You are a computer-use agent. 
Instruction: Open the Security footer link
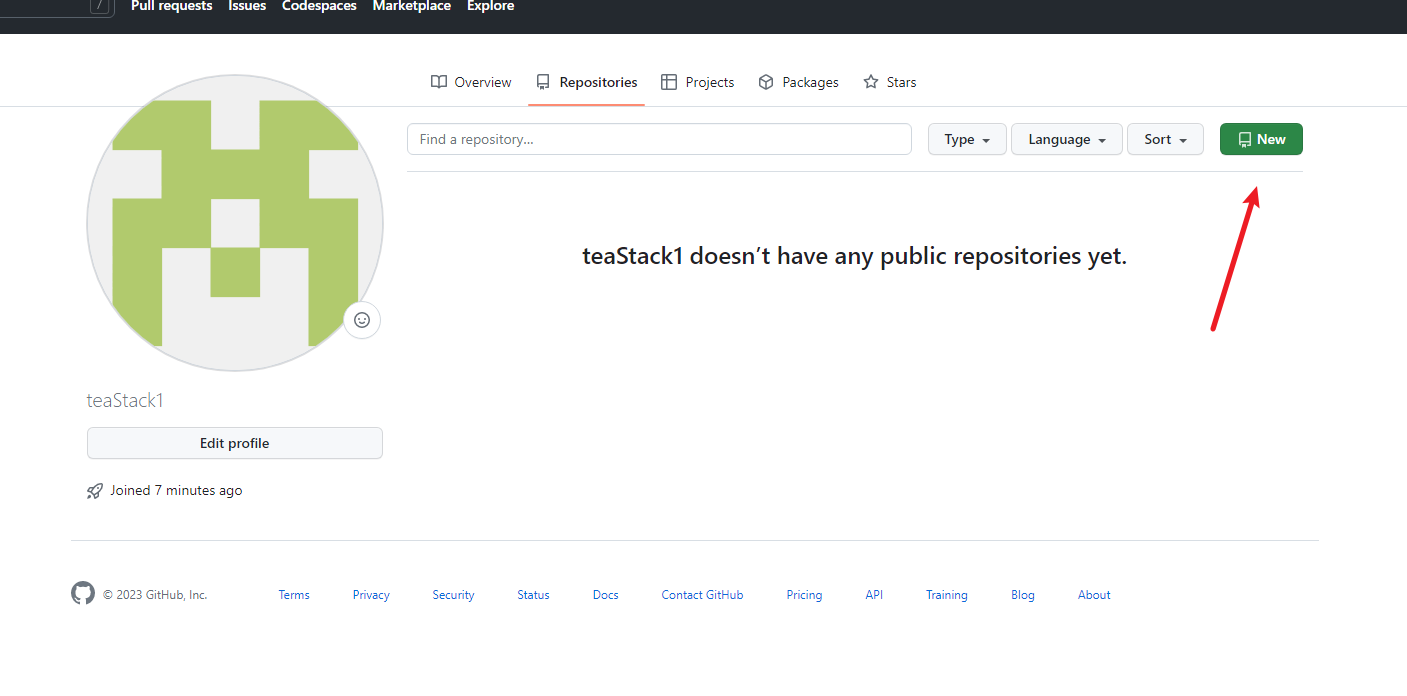[453, 595]
